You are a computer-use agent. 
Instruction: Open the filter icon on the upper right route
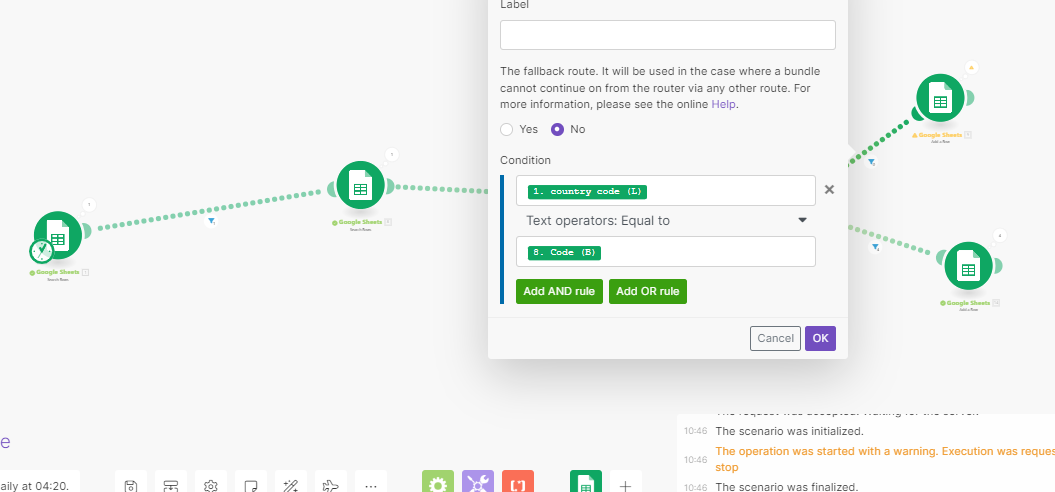(x=871, y=162)
